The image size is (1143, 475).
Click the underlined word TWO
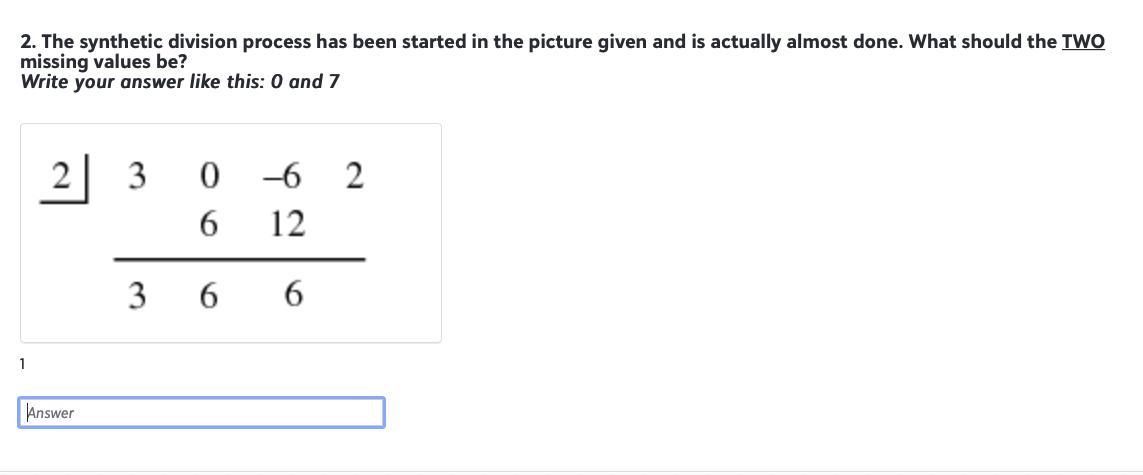[x=1083, y=42]
